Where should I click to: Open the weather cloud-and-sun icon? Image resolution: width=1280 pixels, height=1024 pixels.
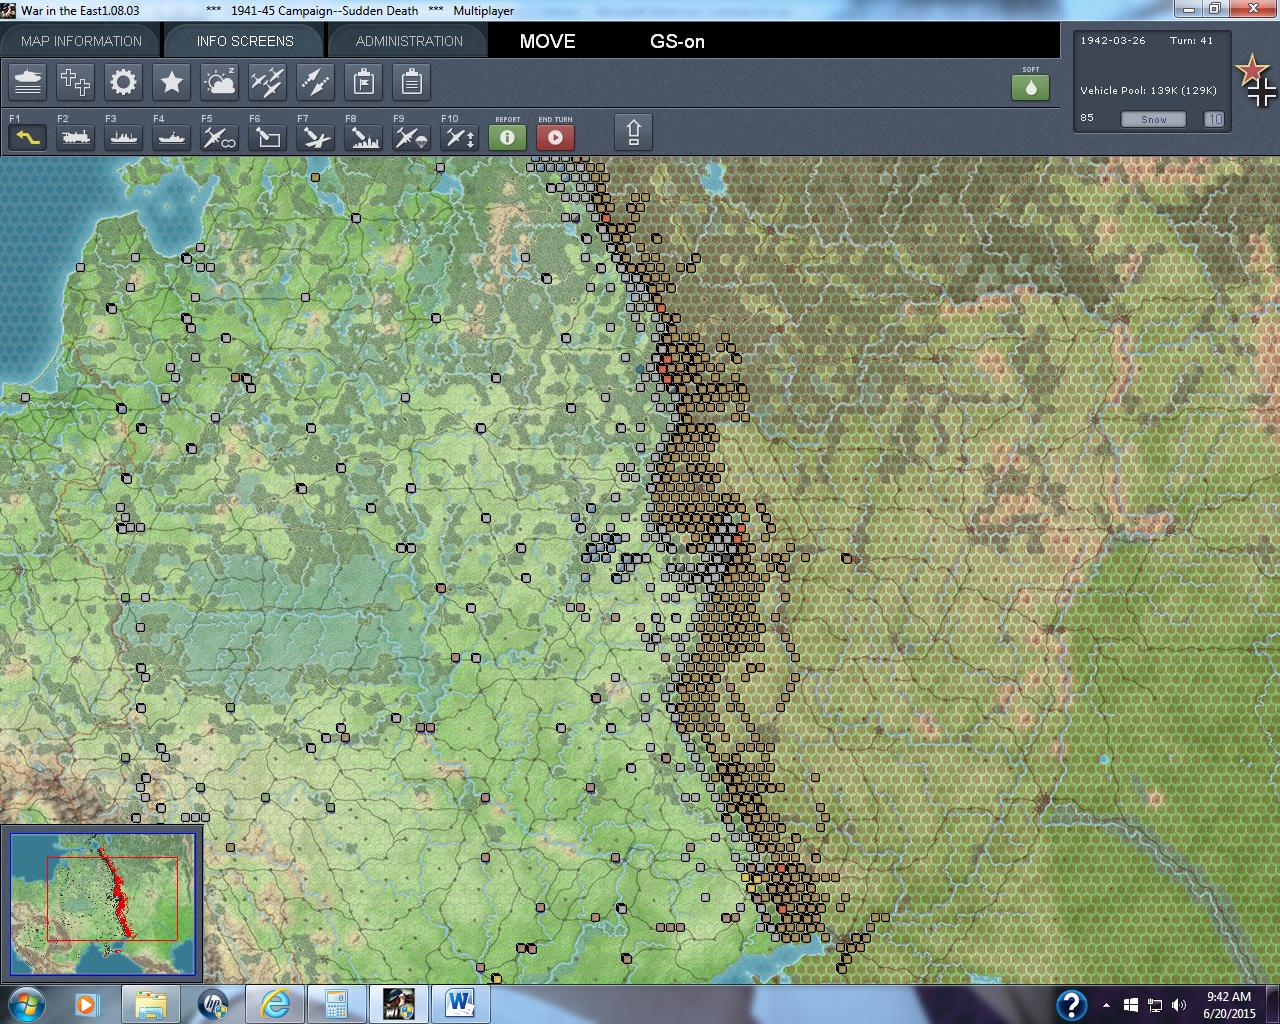(x=220, y=82)
